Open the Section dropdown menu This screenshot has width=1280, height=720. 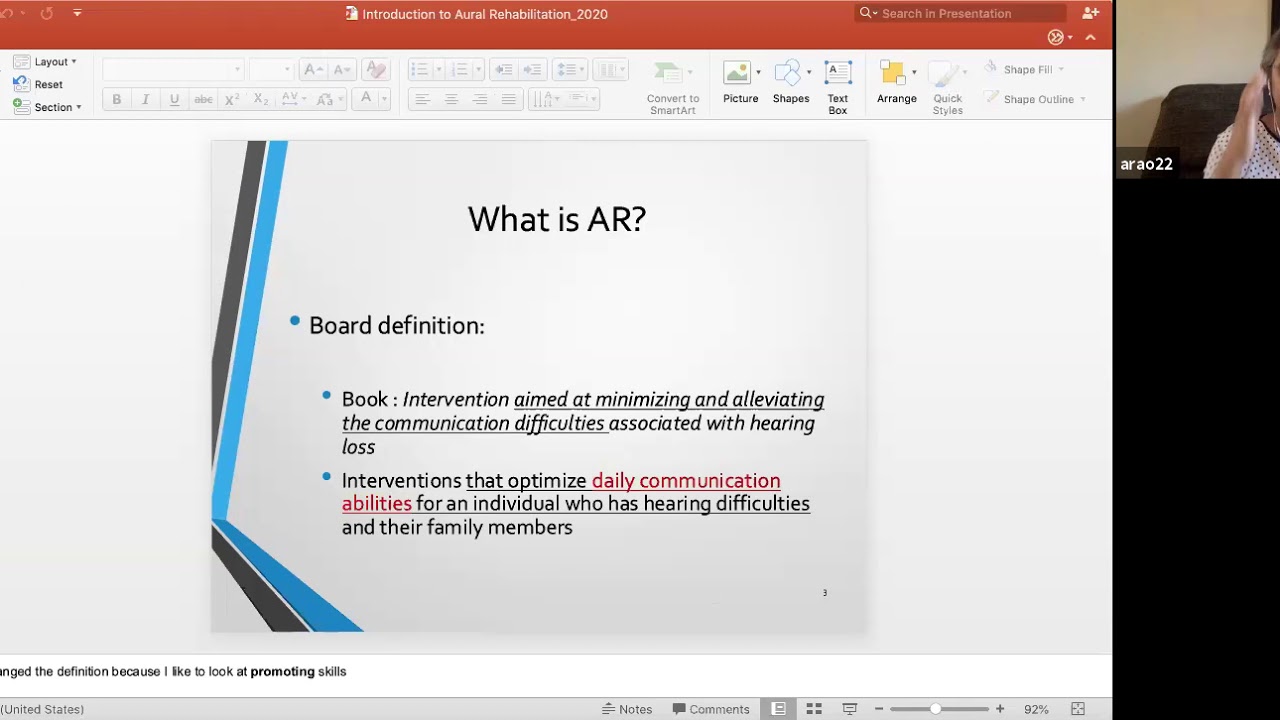[47, 107]
